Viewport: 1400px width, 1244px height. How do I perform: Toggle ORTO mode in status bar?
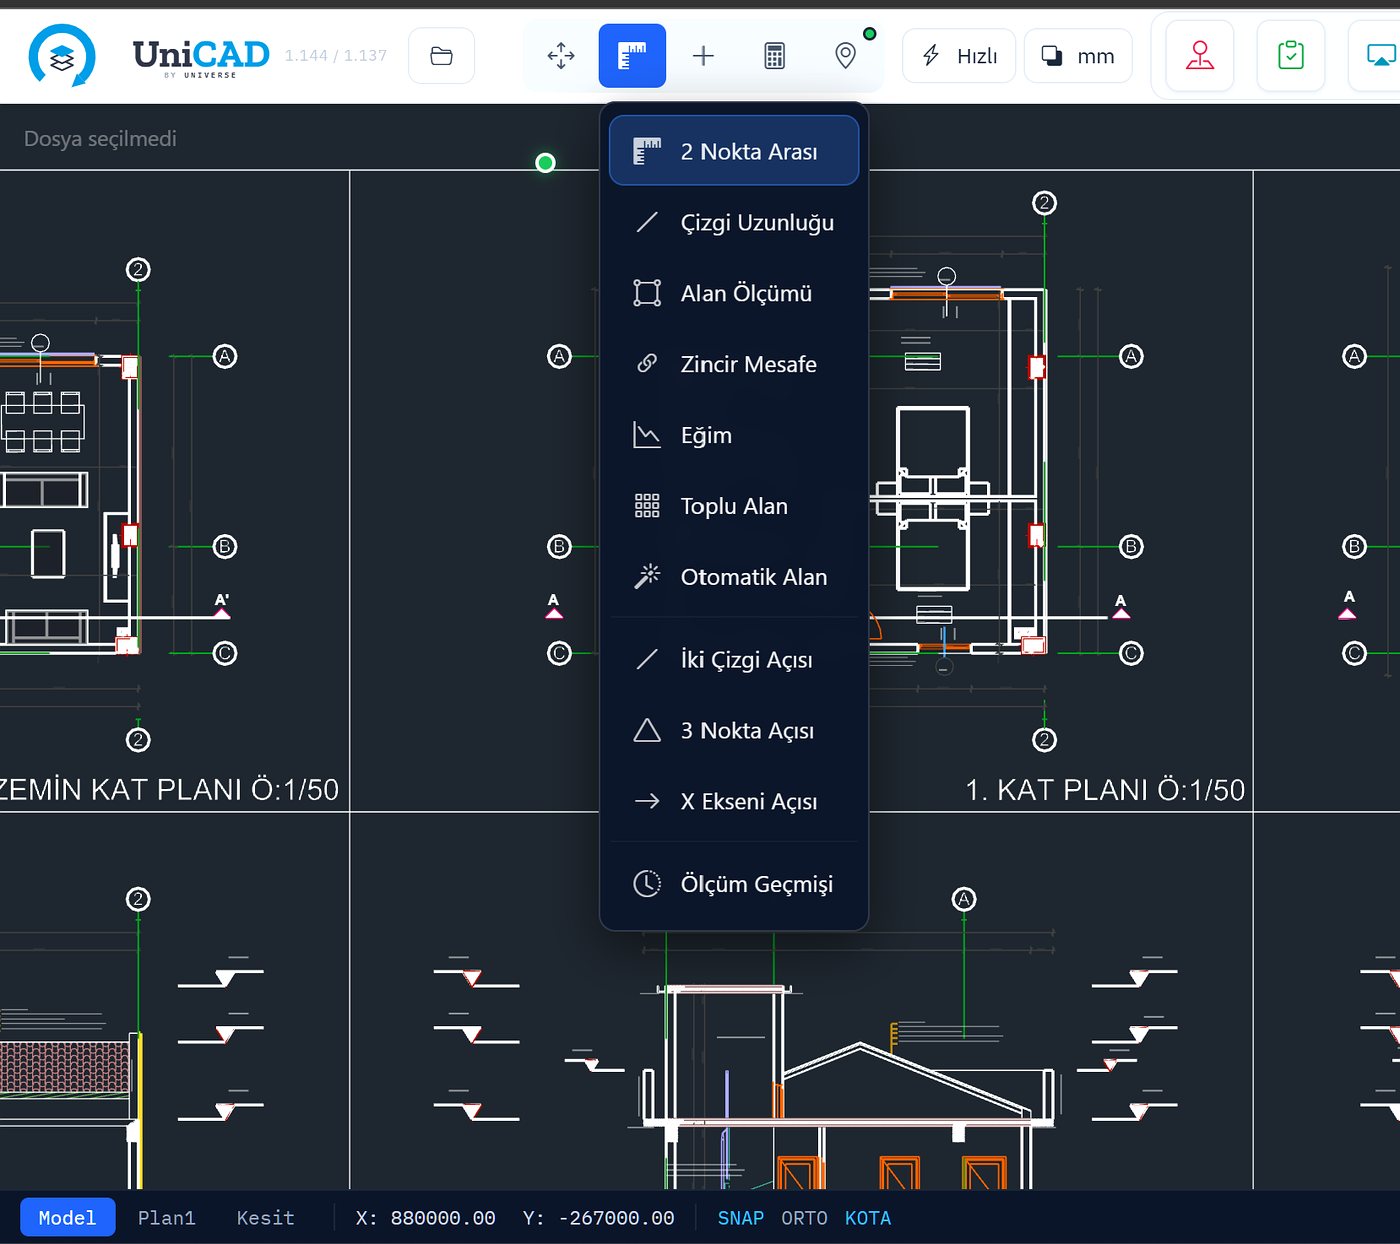804,1218
